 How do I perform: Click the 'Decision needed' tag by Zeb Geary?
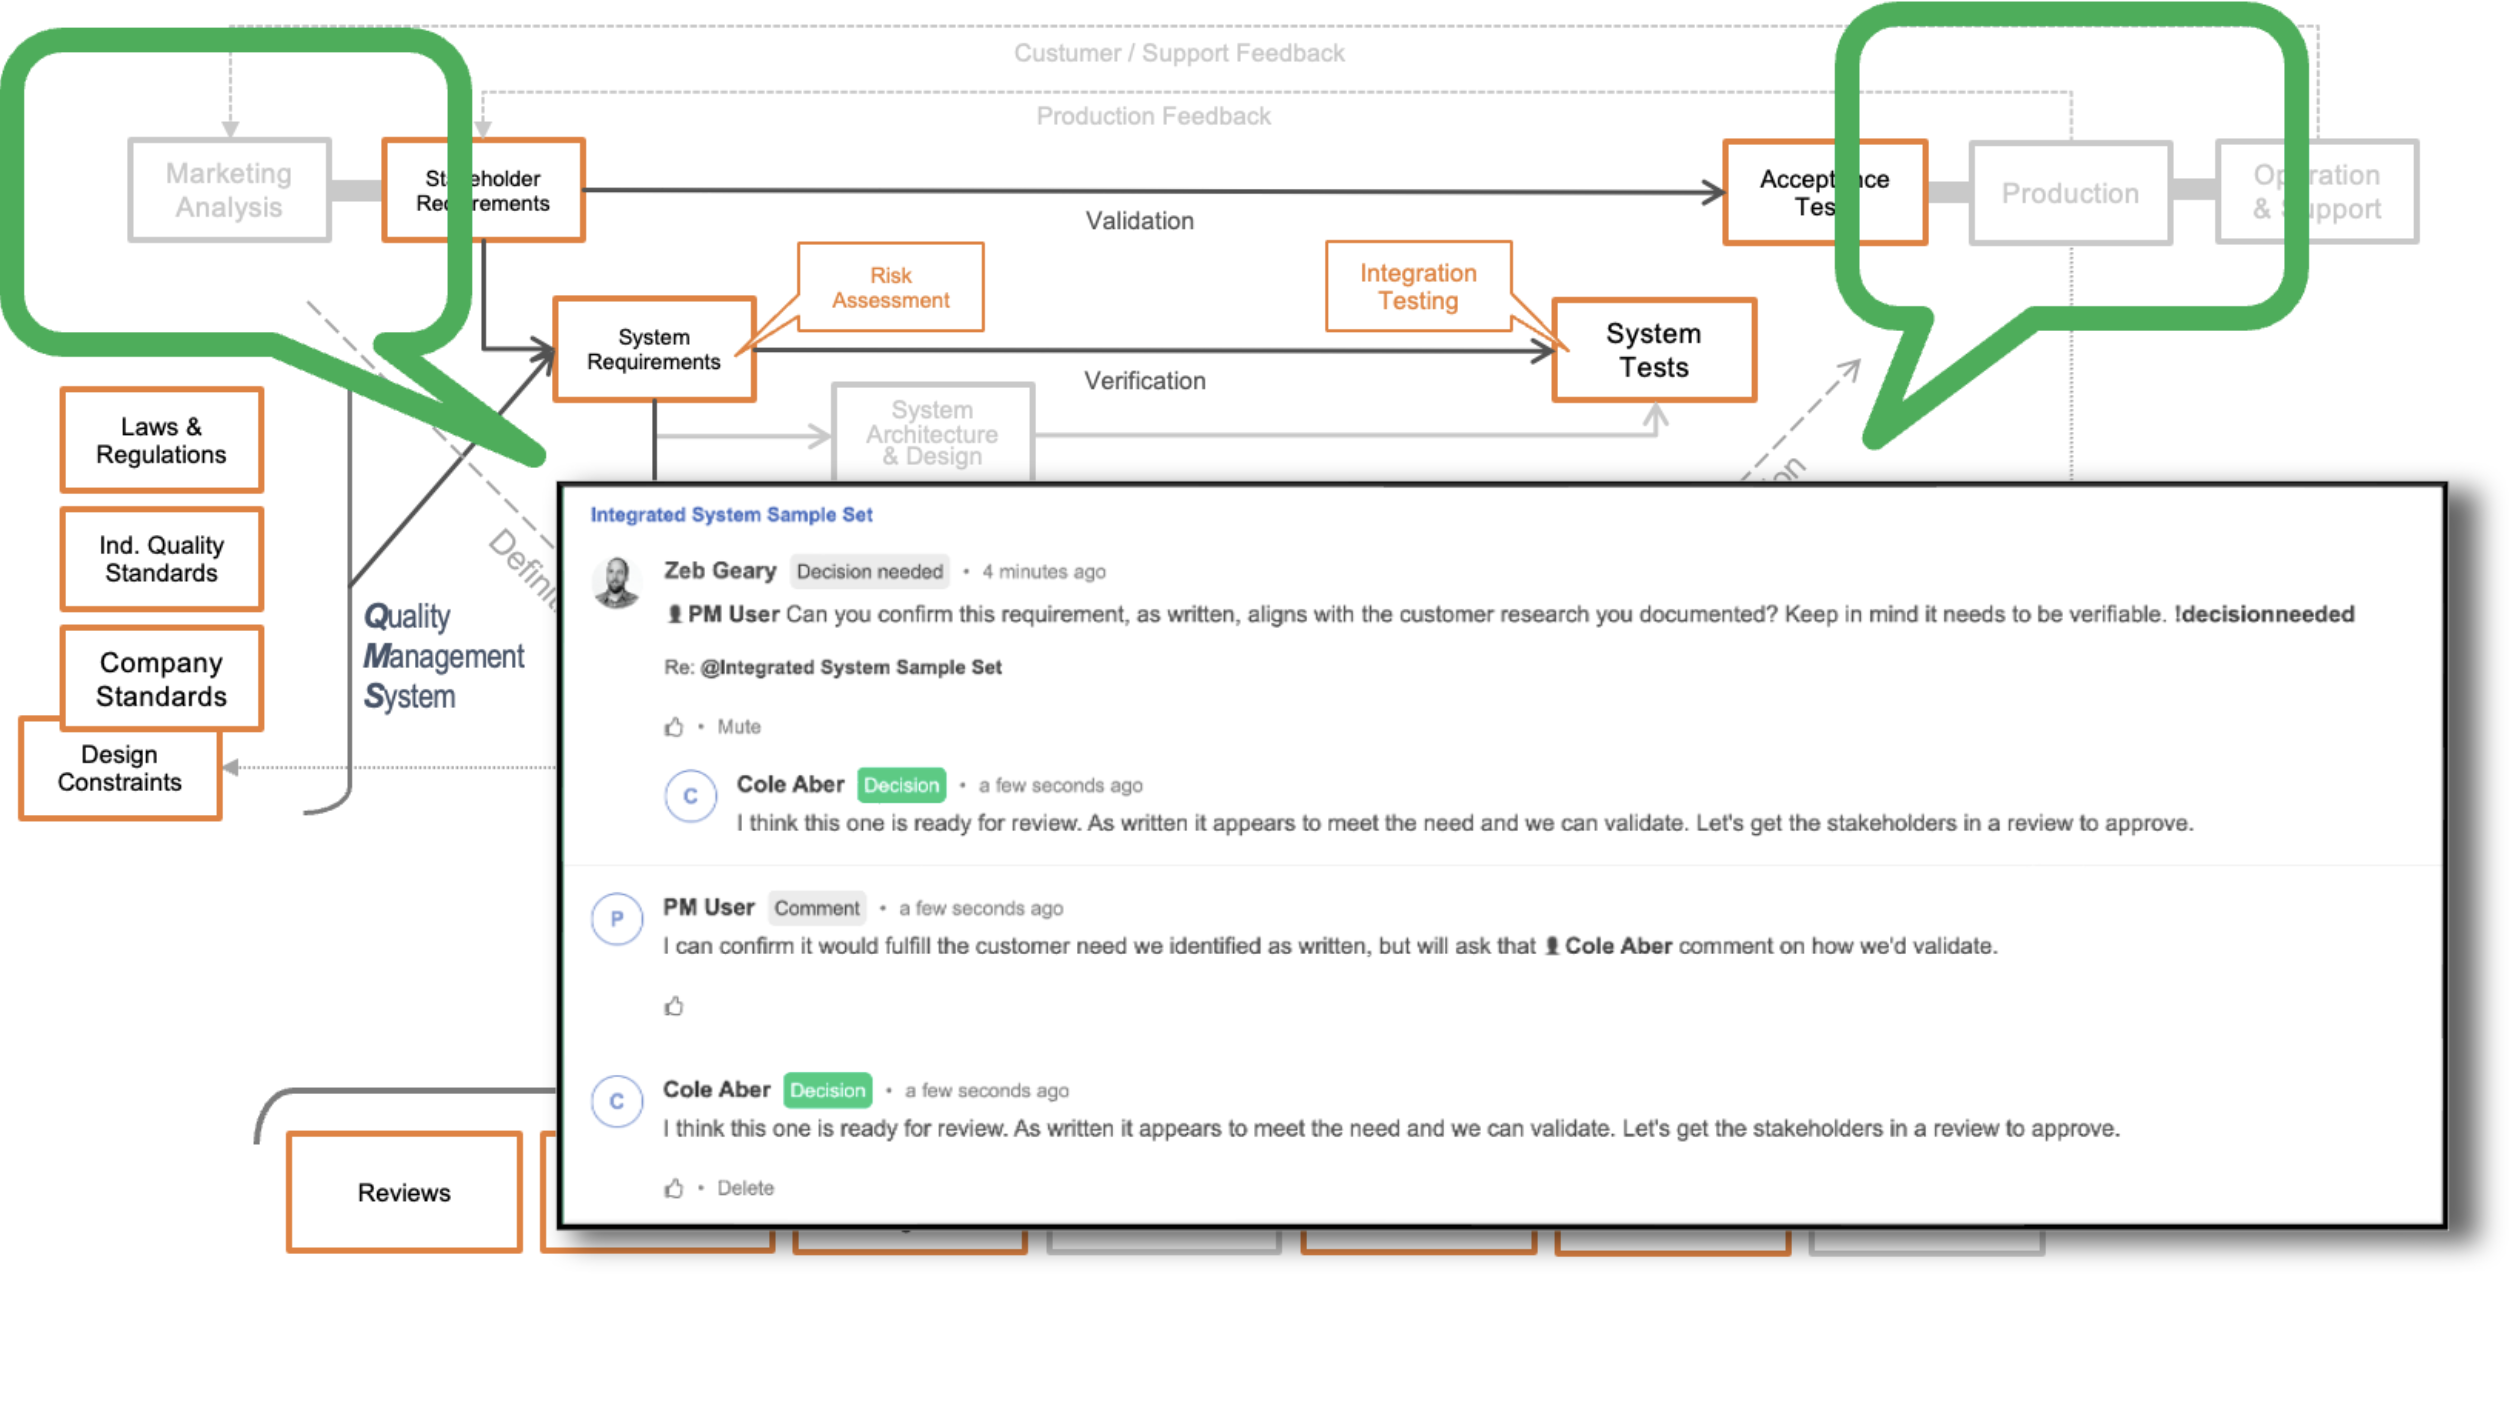pyautogui.click(x=869, y=571)
